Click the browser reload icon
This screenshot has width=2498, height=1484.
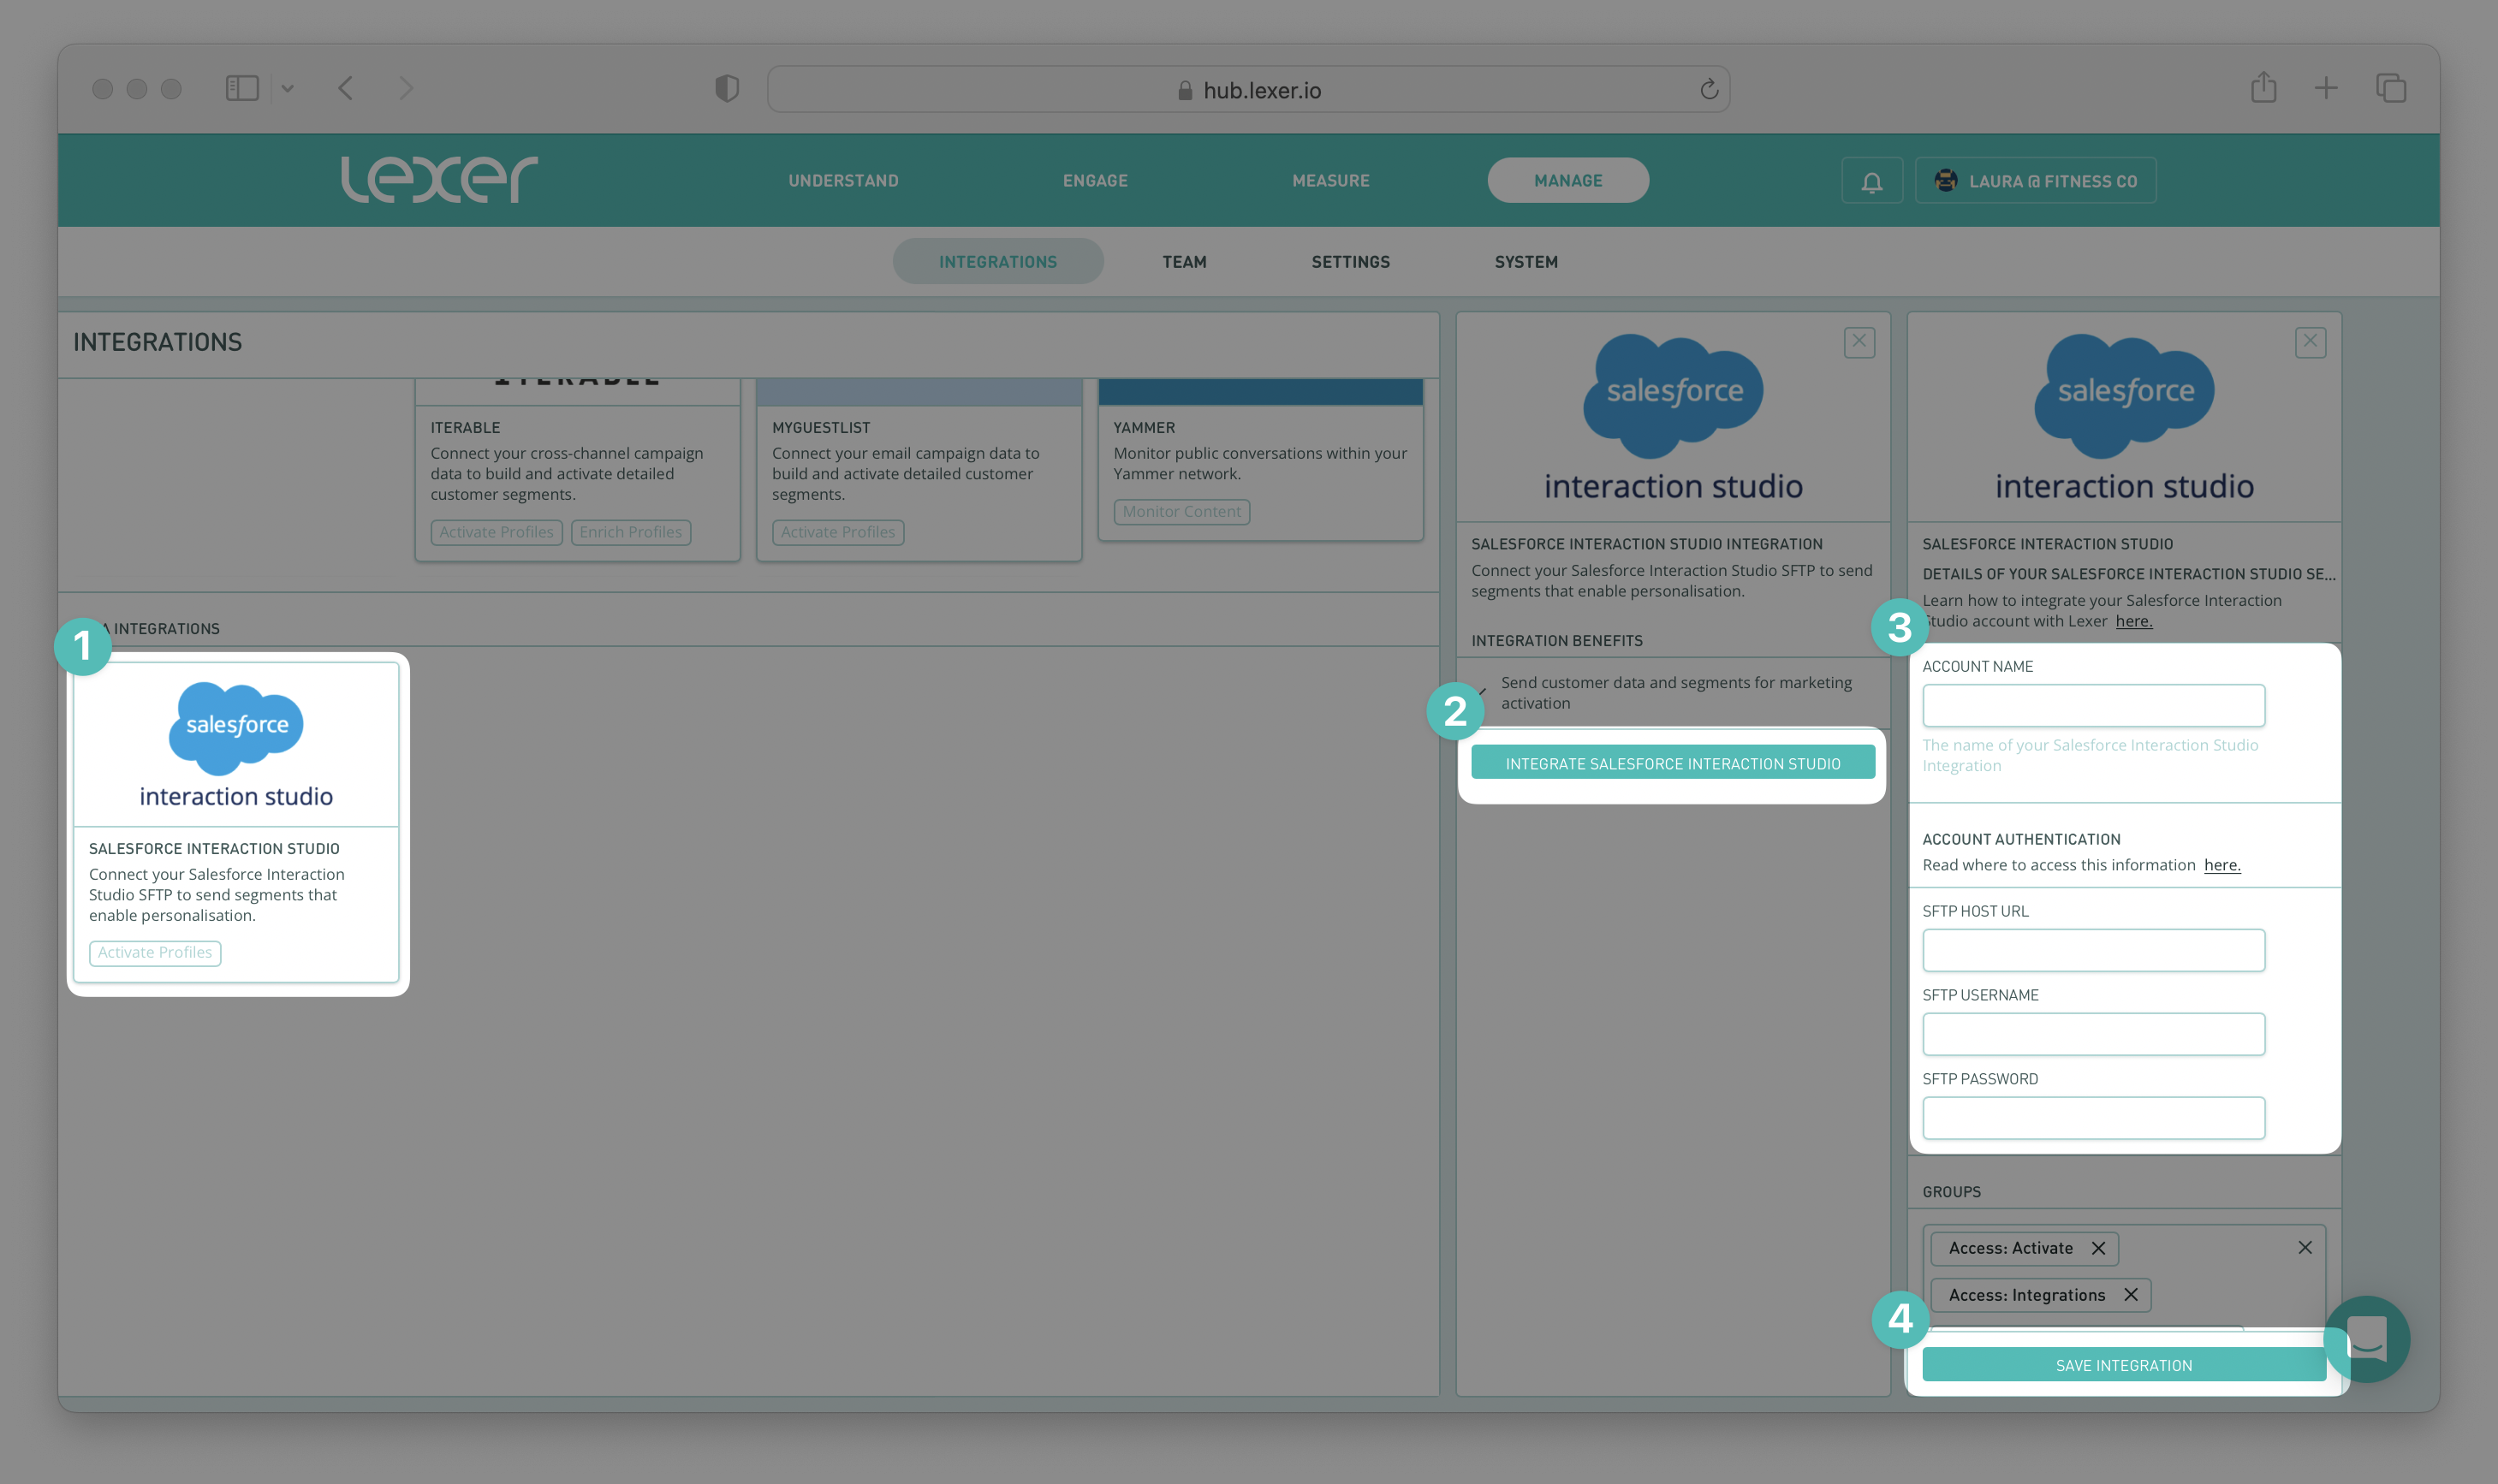pyautogui.click(x=1709, y=90)
